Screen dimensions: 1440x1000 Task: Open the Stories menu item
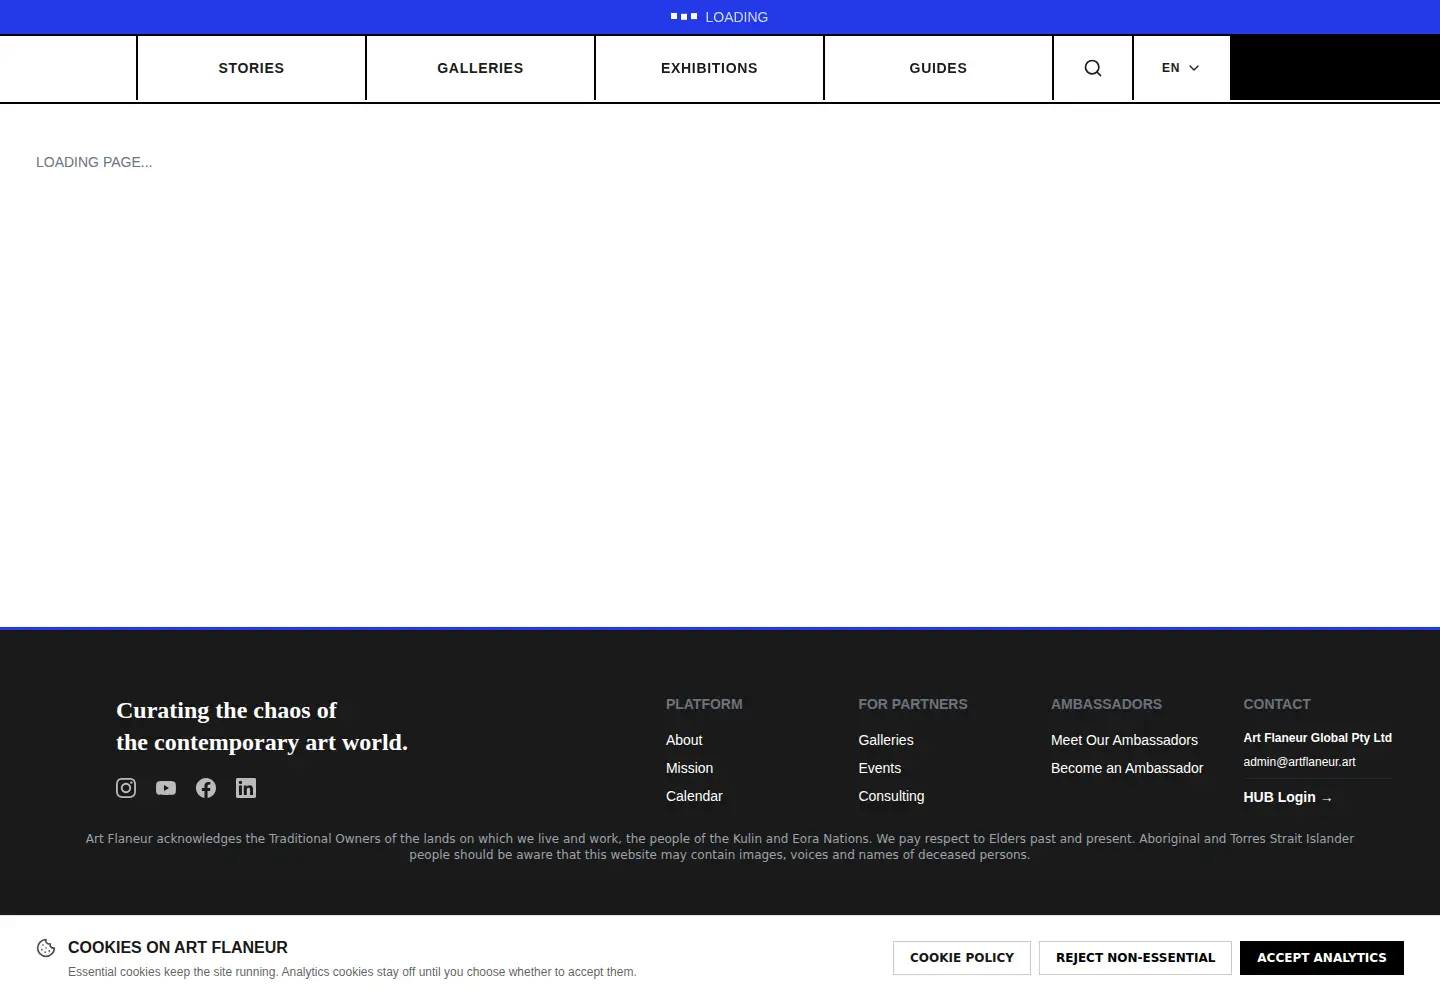pyautogui.click(x=251, y=68)
